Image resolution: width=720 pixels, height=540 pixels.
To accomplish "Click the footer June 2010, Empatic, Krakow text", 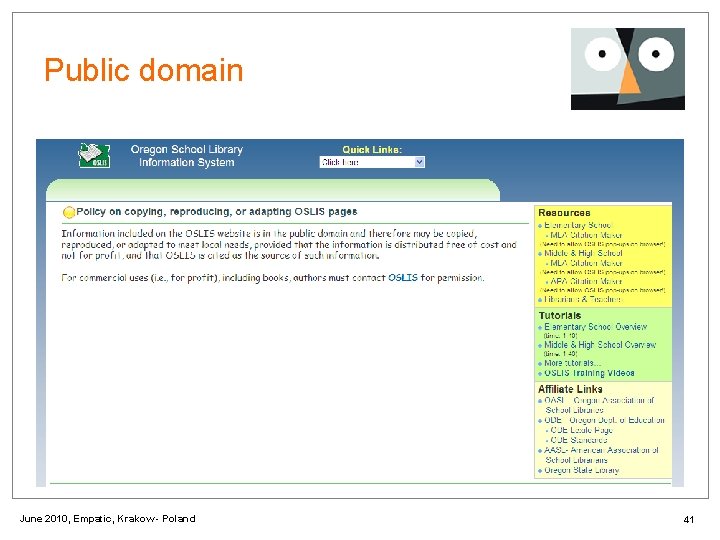I will [x=107, y=519].
